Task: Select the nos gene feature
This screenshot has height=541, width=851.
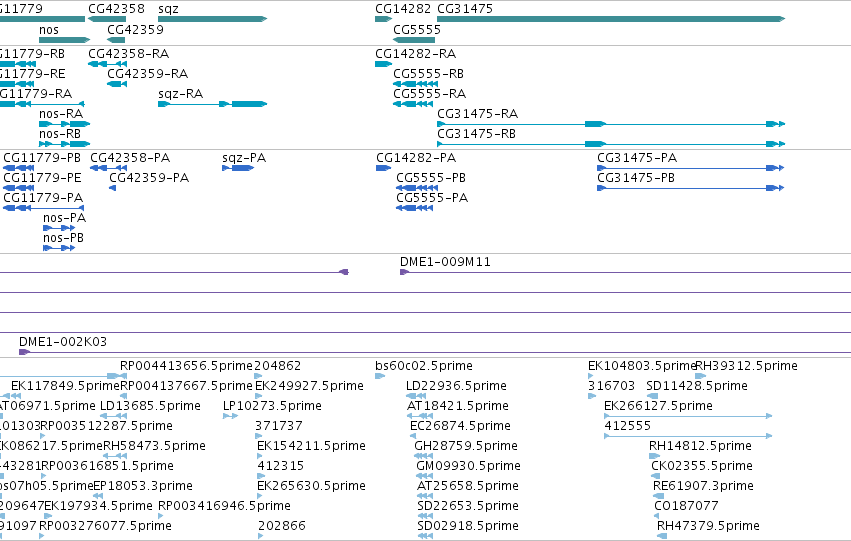Action: (x=65, y=40)
